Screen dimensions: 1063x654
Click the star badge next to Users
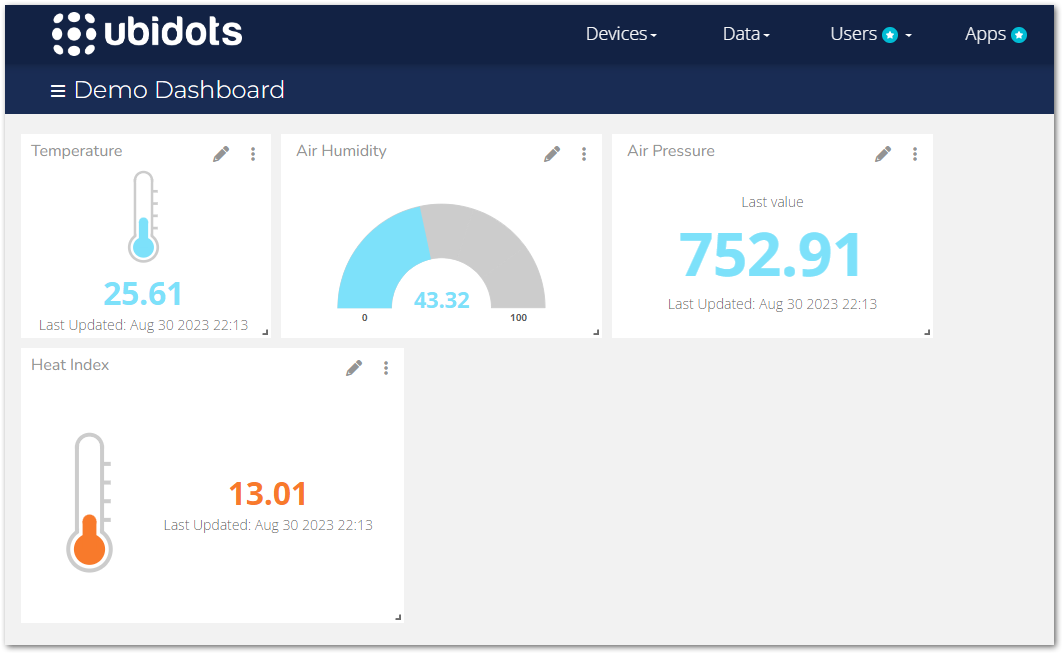[888, 33]
